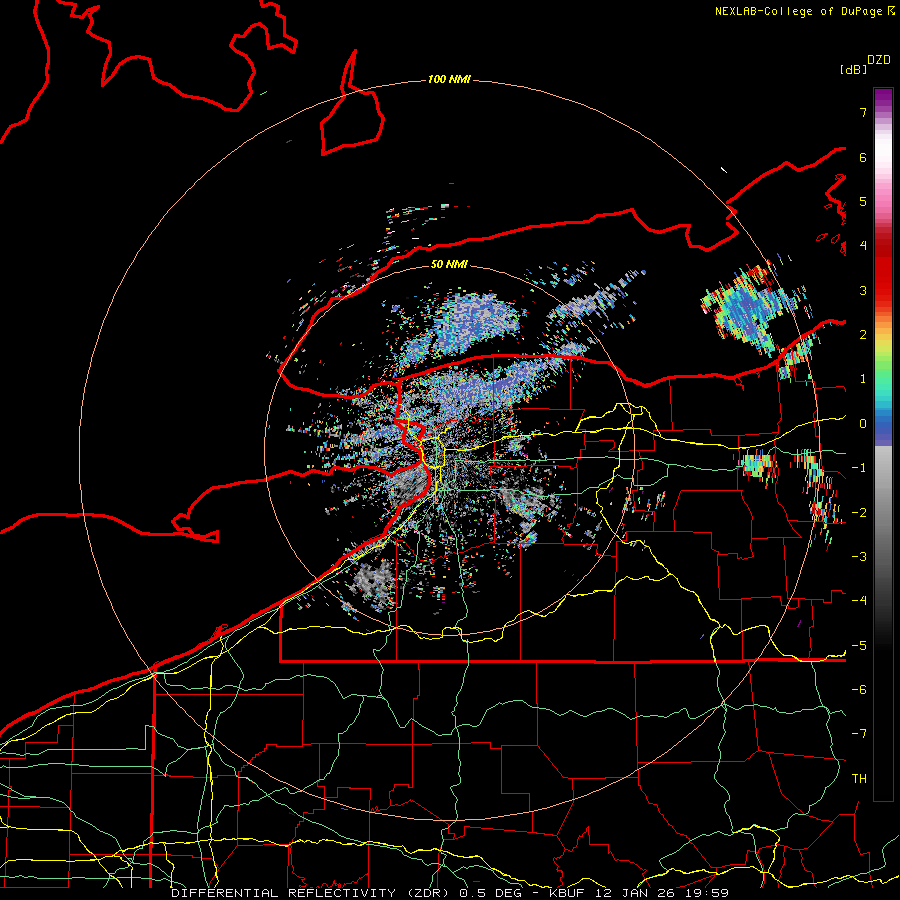This screenshot has width=900, height=900.
Task: Click the 100 NMI range ring label
Action: point(449,79)
